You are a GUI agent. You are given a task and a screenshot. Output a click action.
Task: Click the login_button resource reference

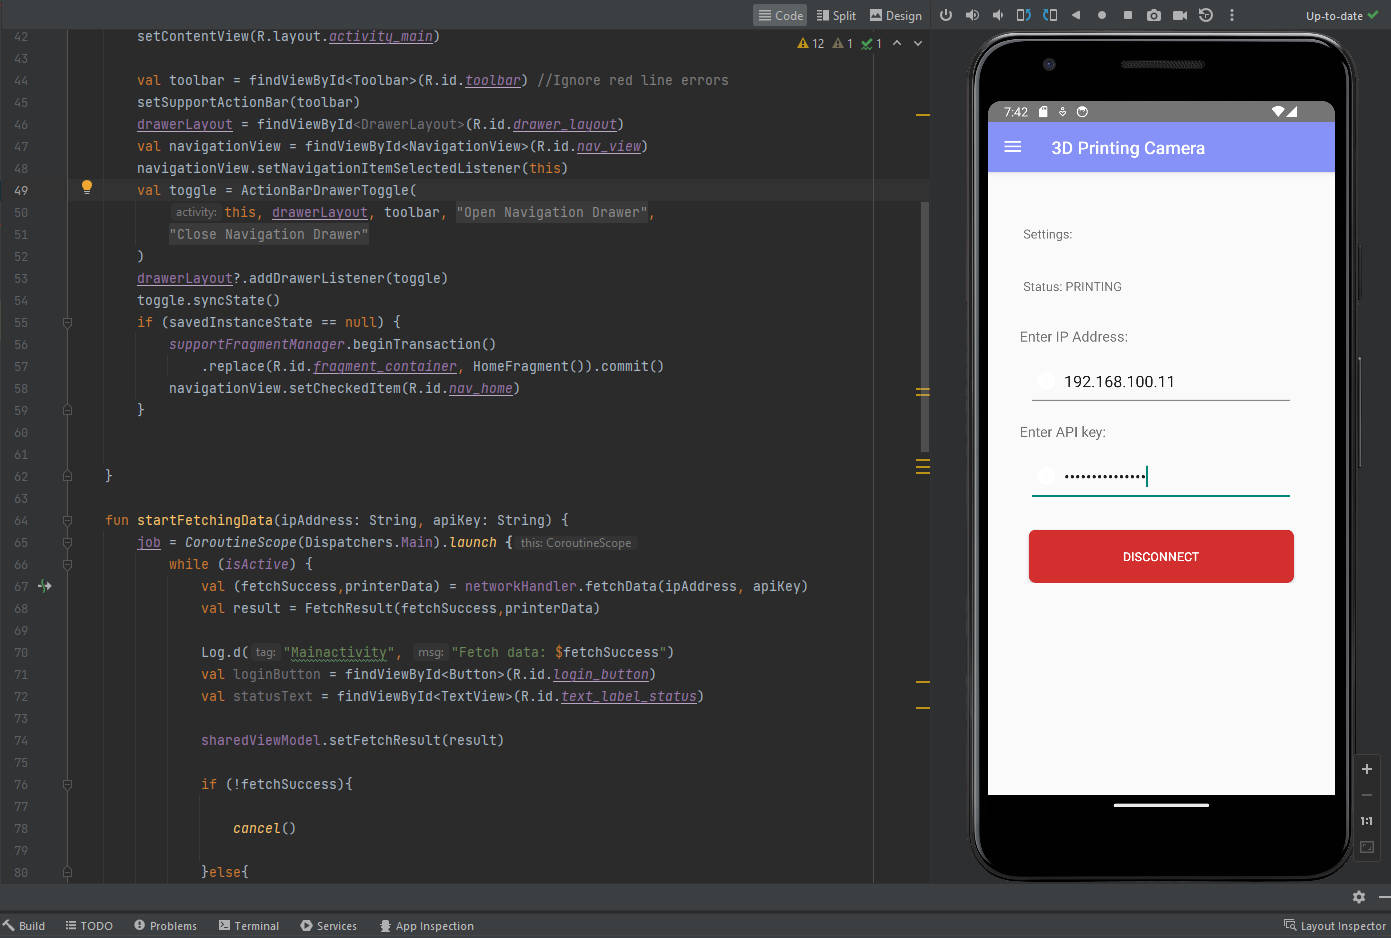coord(601,674)
